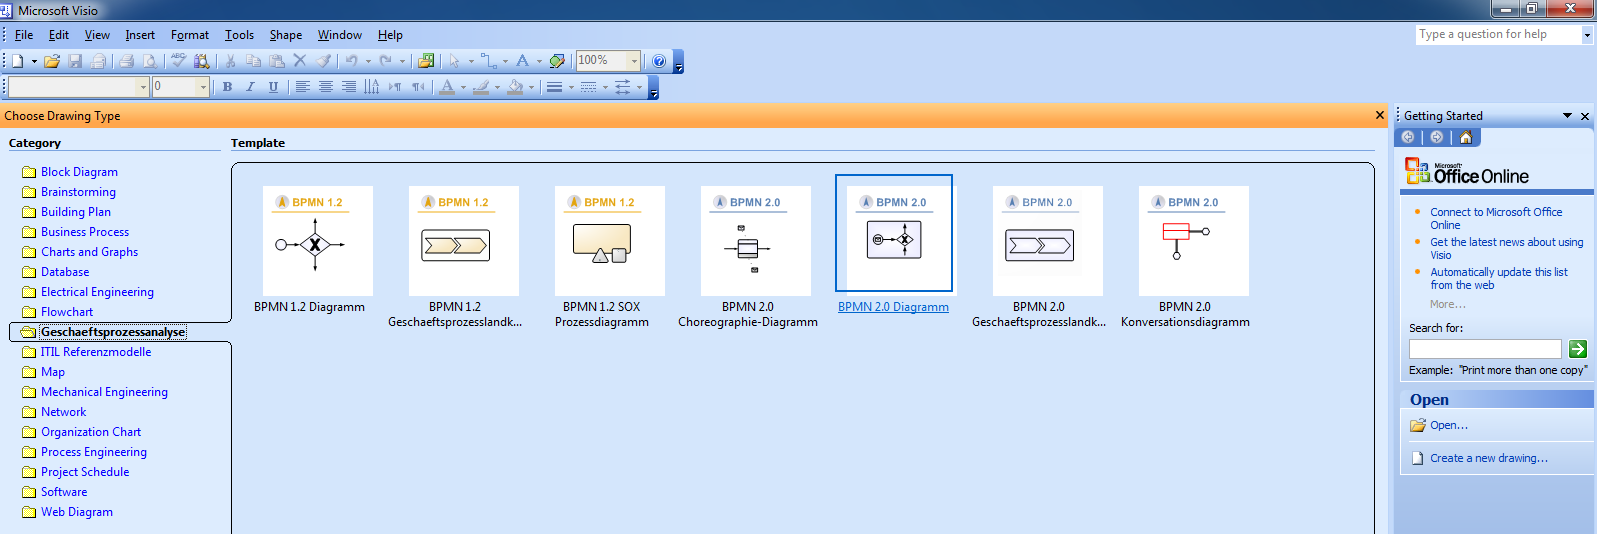Image resolution: width=1597 pixels, height=534 pixels.
Task: Toggle Underline formatting
Action: pyautogui.click(x=273, y=87)
